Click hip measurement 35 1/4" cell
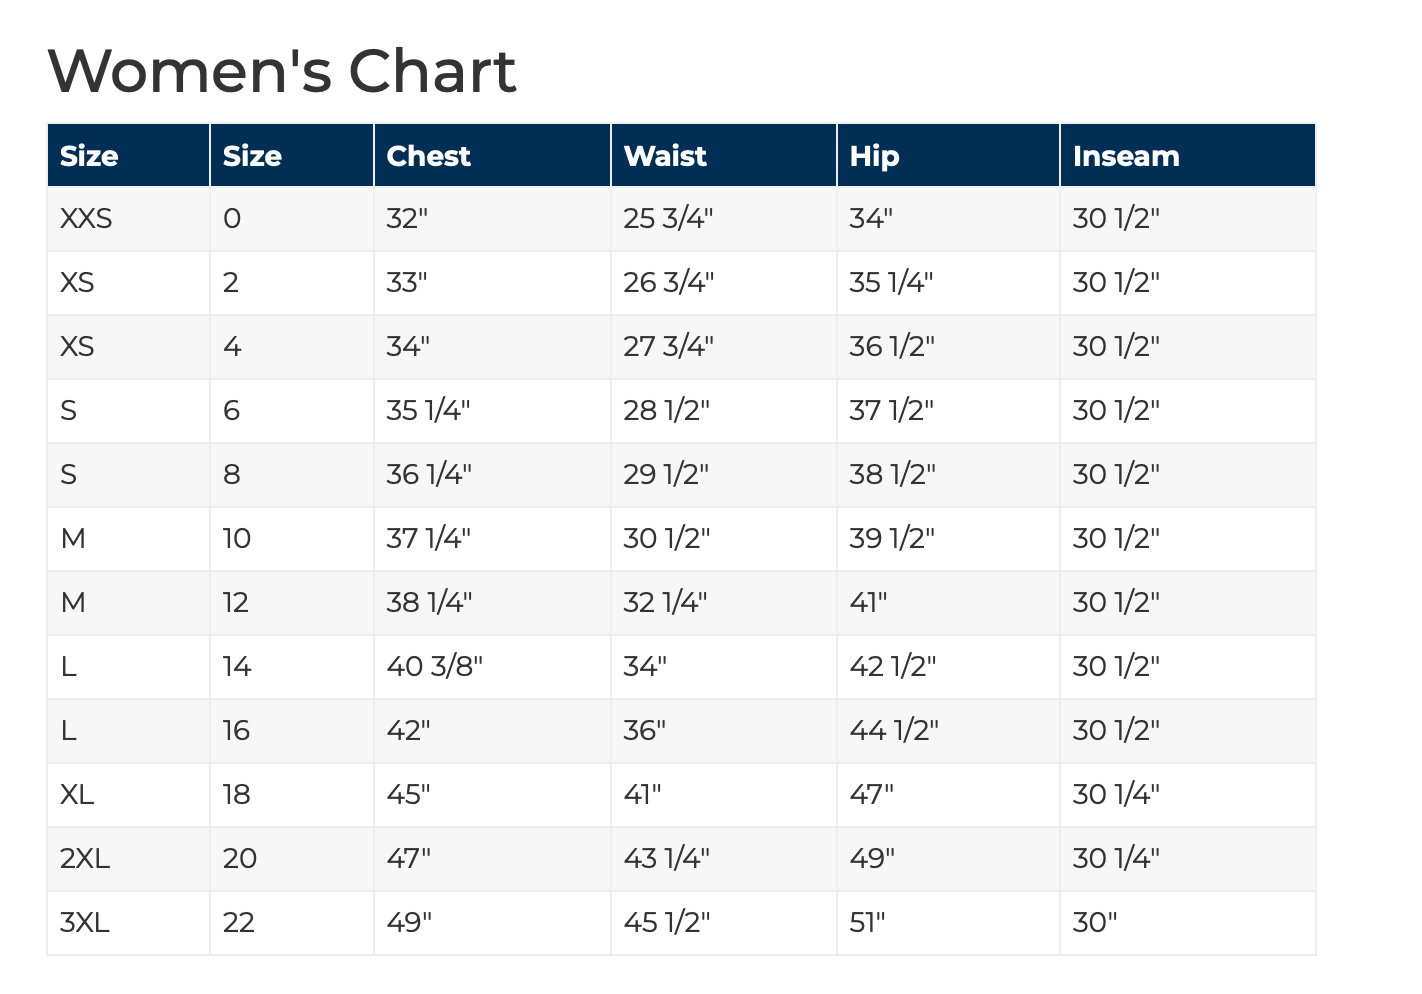This screenshot has width=1422, height=994. [x=890, y=283]
